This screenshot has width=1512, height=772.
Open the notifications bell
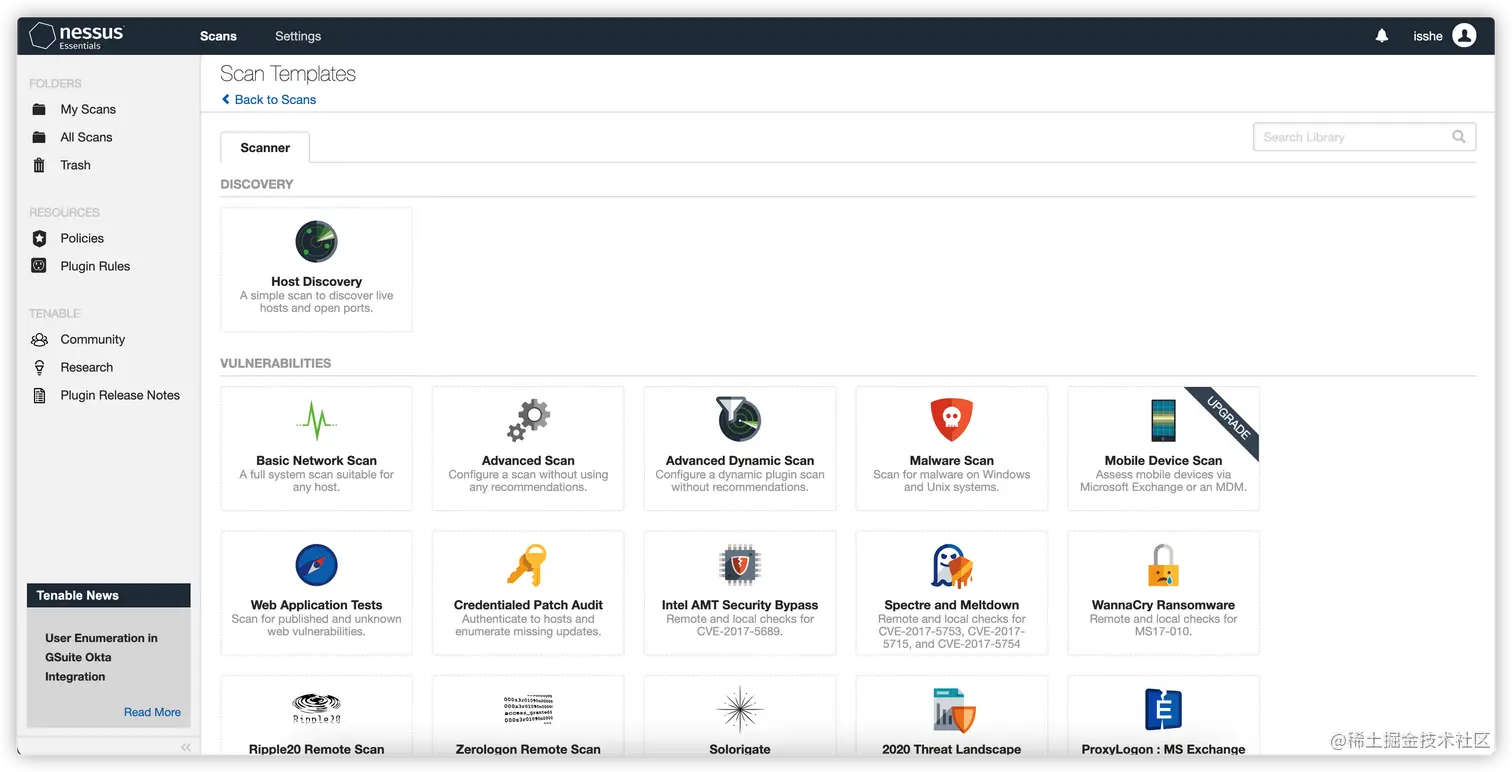(x=1382, y=36)
